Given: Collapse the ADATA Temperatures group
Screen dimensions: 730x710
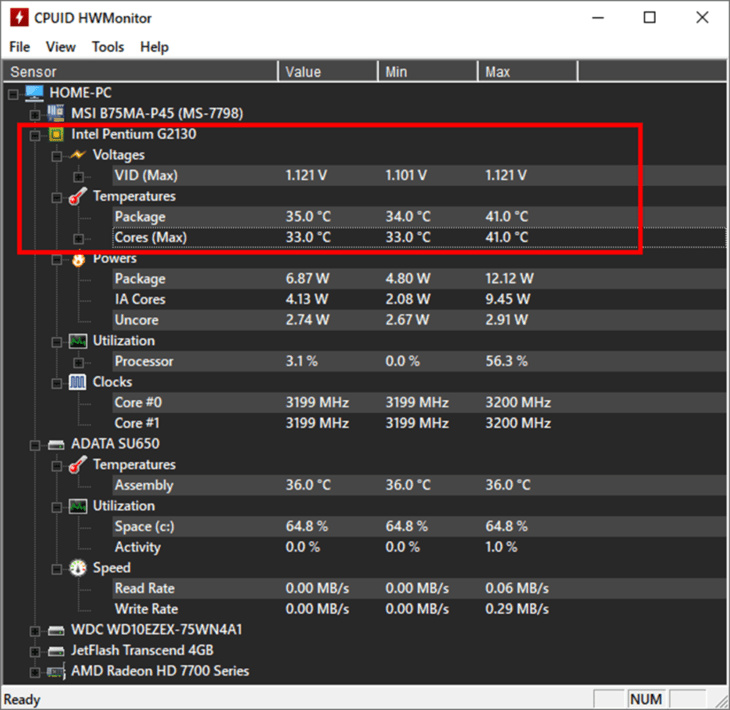Looking at the screenshot, I should pos(57,466).
